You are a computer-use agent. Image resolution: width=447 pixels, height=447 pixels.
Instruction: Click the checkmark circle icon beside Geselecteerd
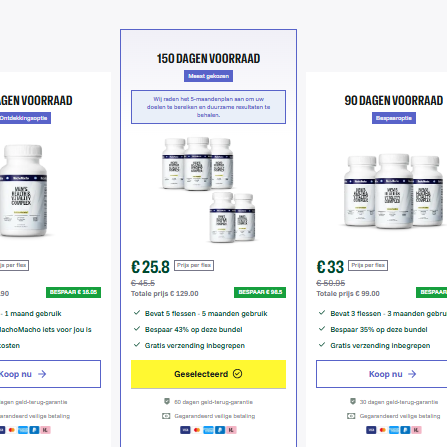pos(237,374)
